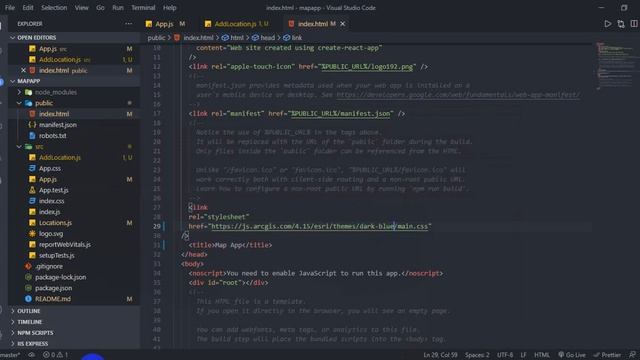
Task: Open README.md file
Action: pyautogui.click(x=53, y=299)
